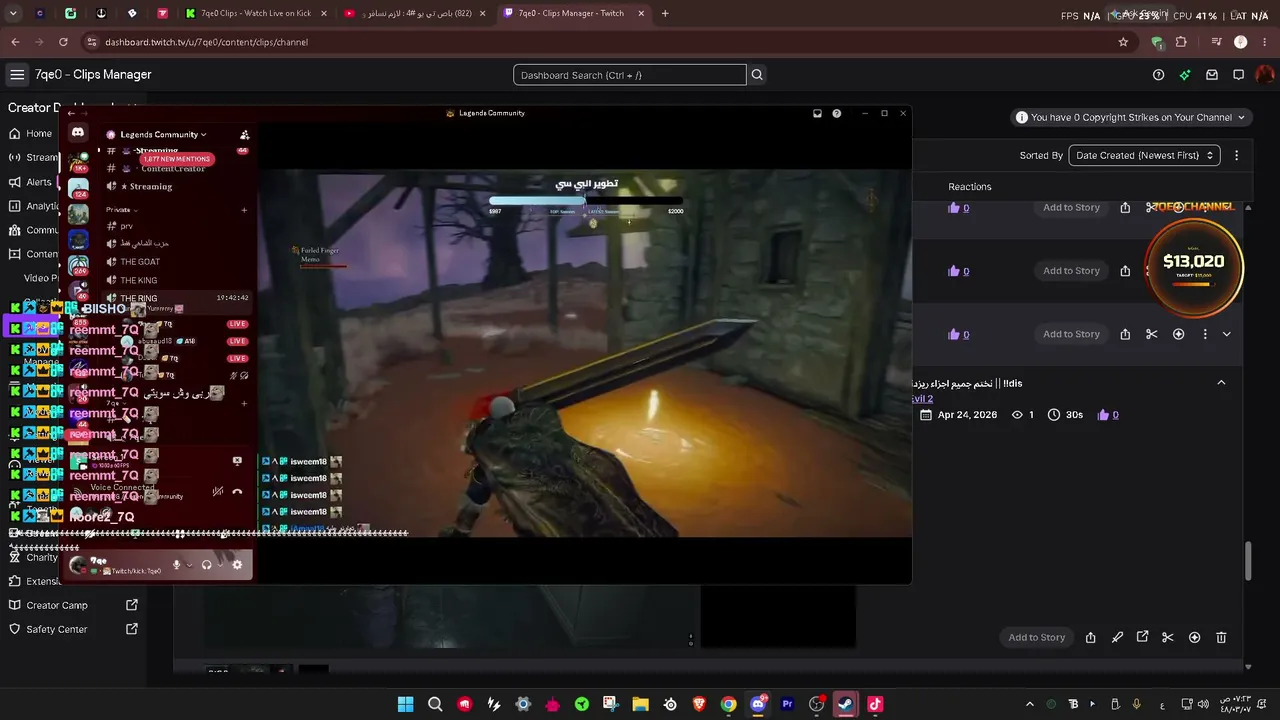Open Discord help icon in title bar
1280x720 pixels.
coord(837,113)
